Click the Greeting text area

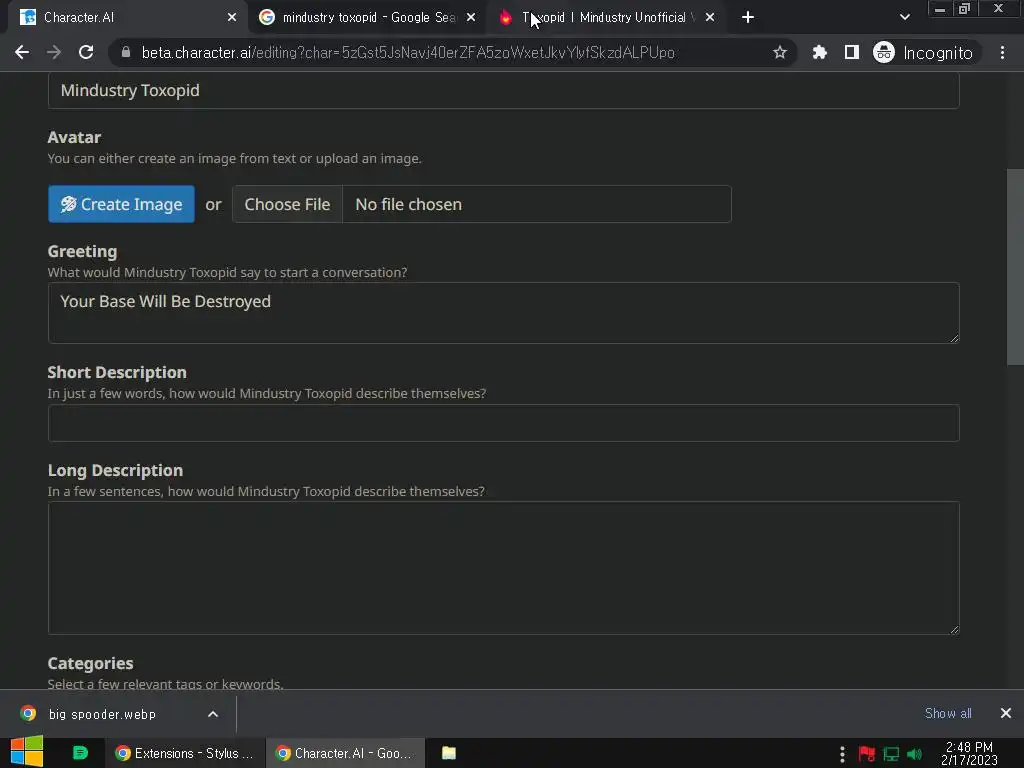[504, 313]
